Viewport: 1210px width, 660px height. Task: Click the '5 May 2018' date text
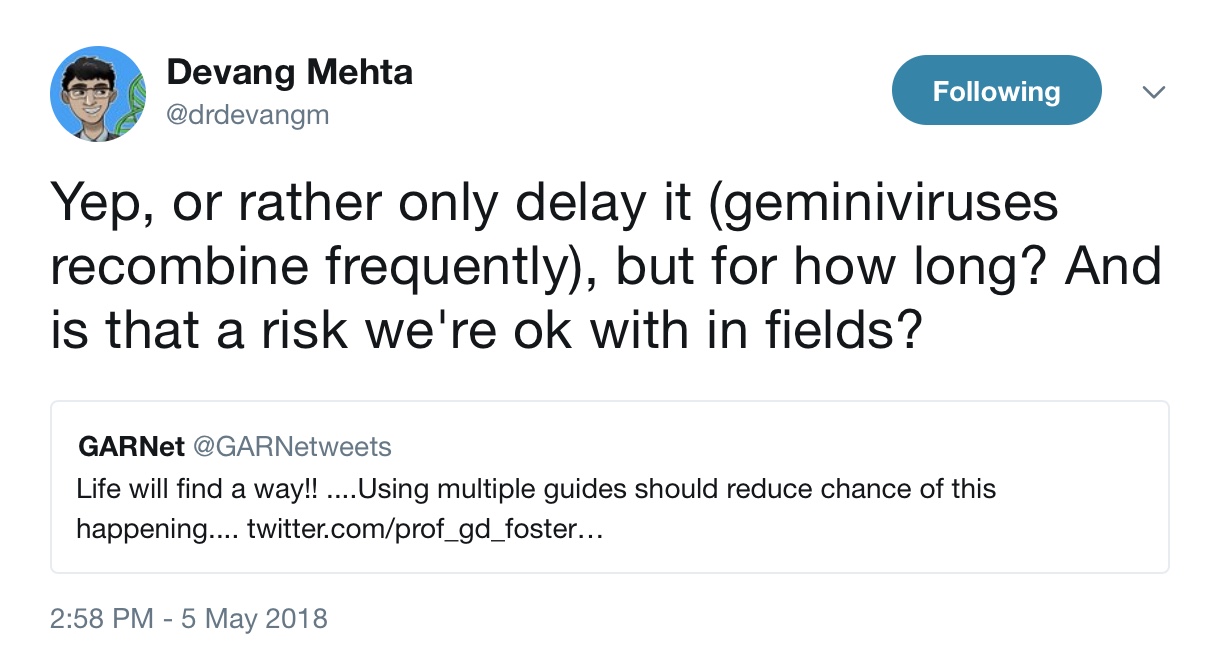tap(254, 618)
